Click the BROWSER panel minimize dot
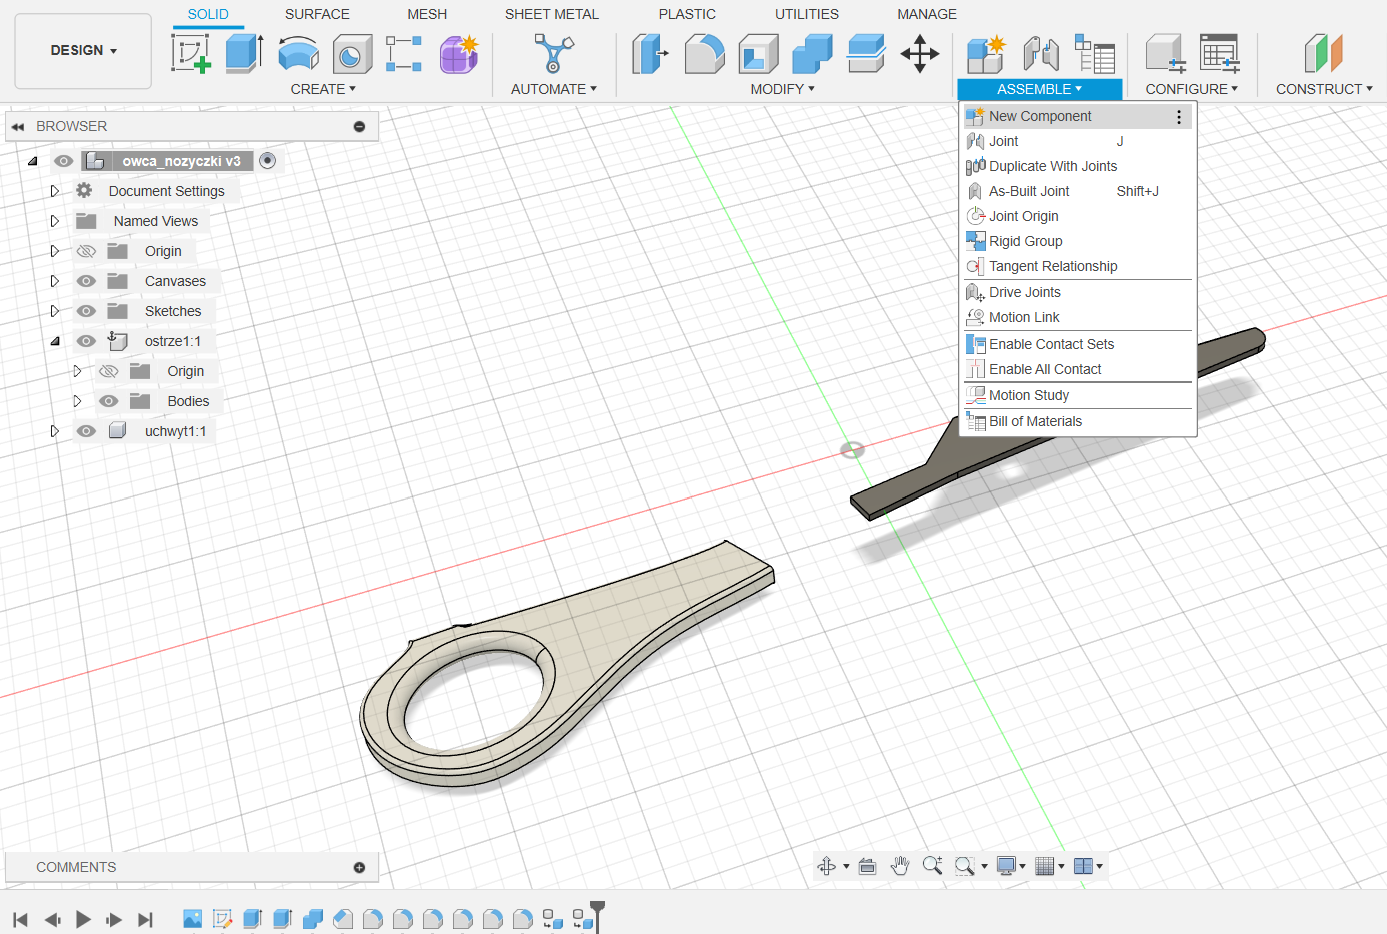Screen dimensions: 1387x934 coord(359,127)
